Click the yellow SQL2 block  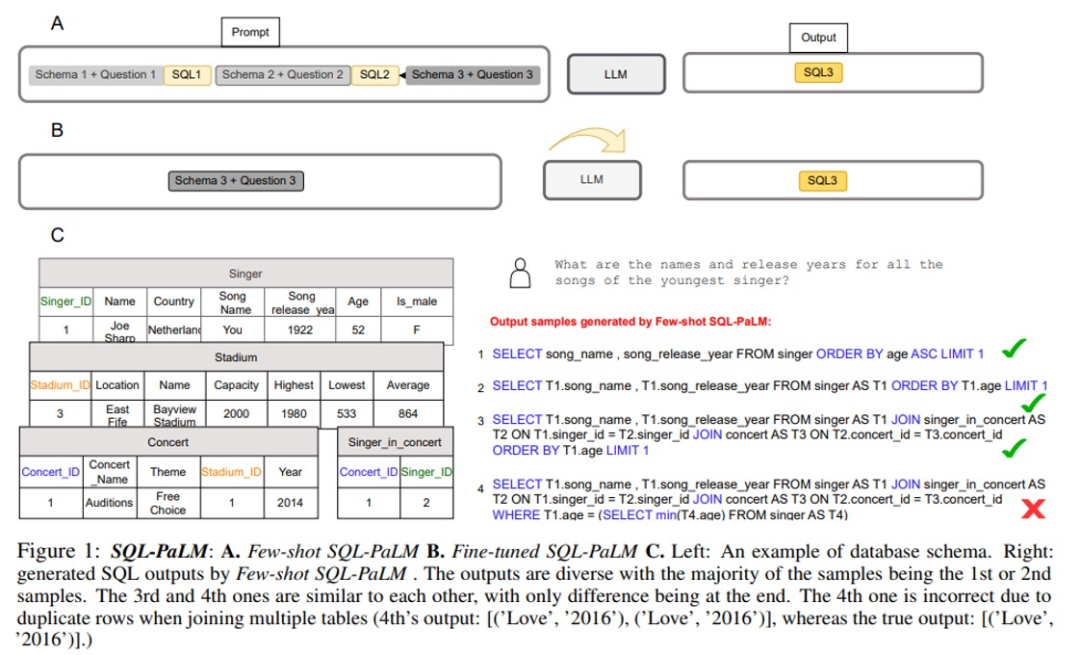click(x=375, y=74)
